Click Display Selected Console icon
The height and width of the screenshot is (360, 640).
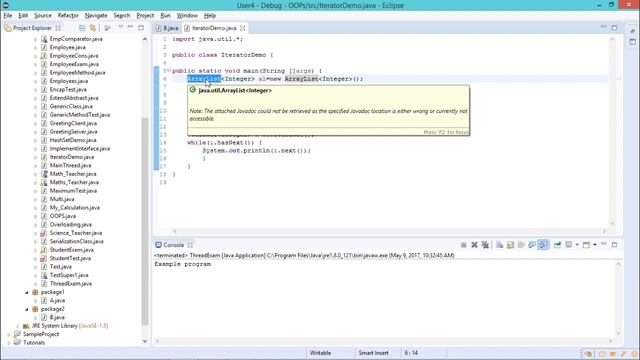[569, 245]
